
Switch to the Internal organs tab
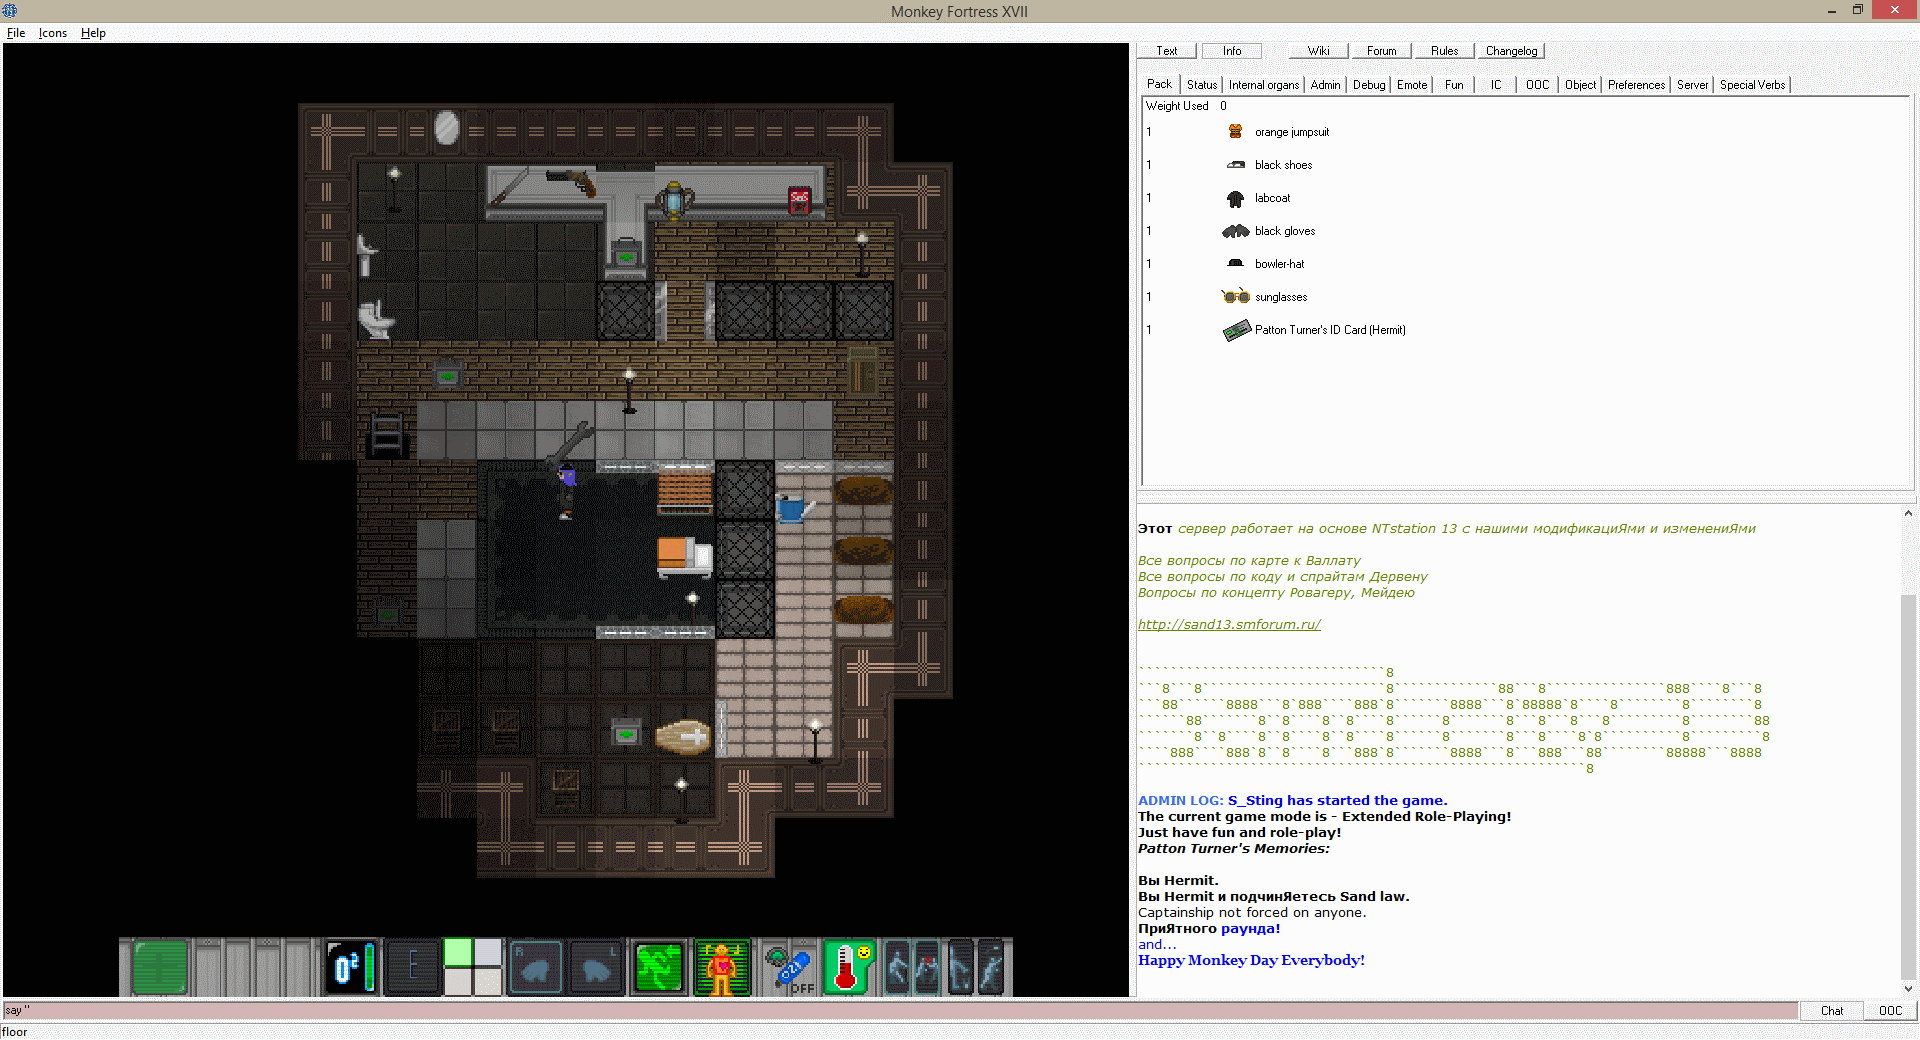[1264, 85]
